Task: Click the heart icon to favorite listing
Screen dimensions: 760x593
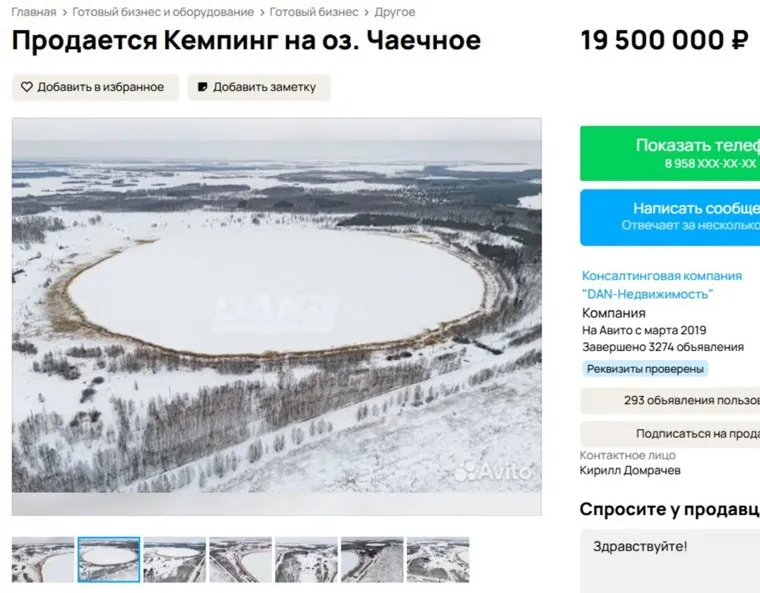Action: (x=27, y=87)
